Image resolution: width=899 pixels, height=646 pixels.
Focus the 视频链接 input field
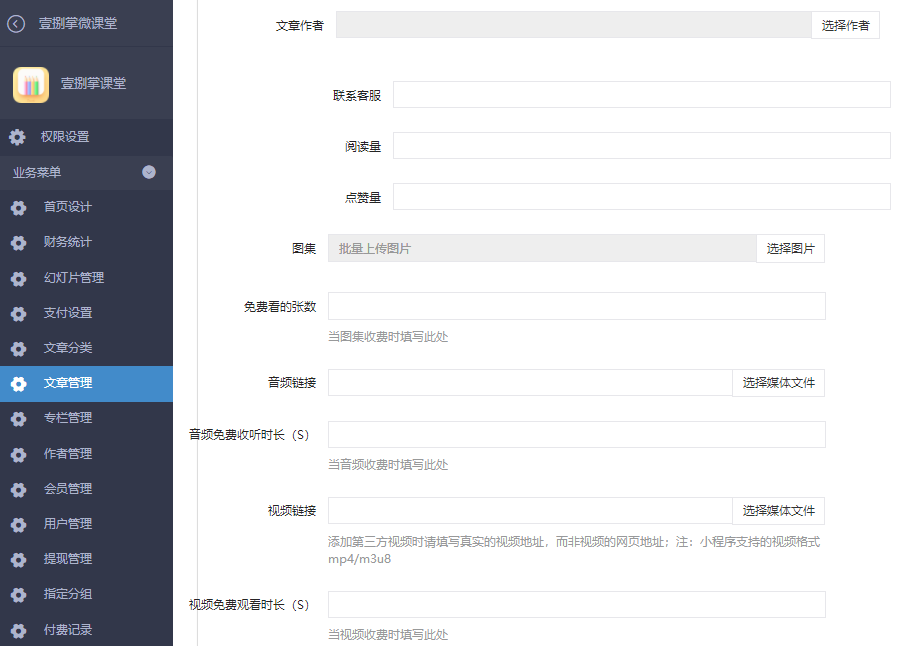pos(530,511)
